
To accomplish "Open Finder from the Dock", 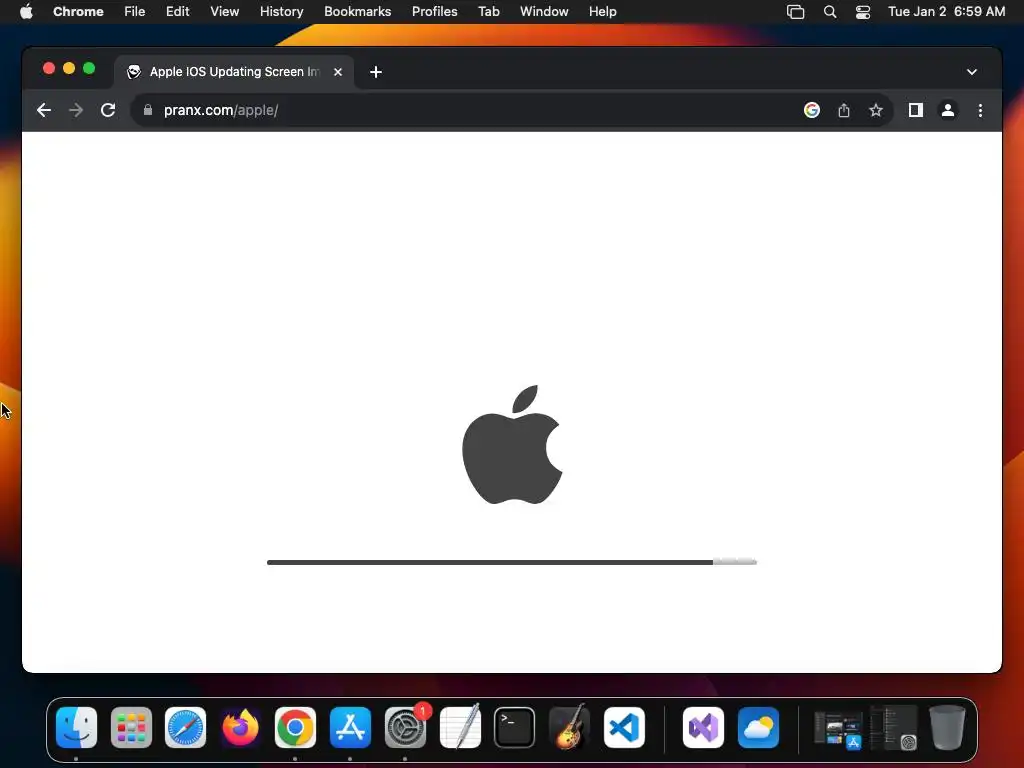I will coord(76,728).
